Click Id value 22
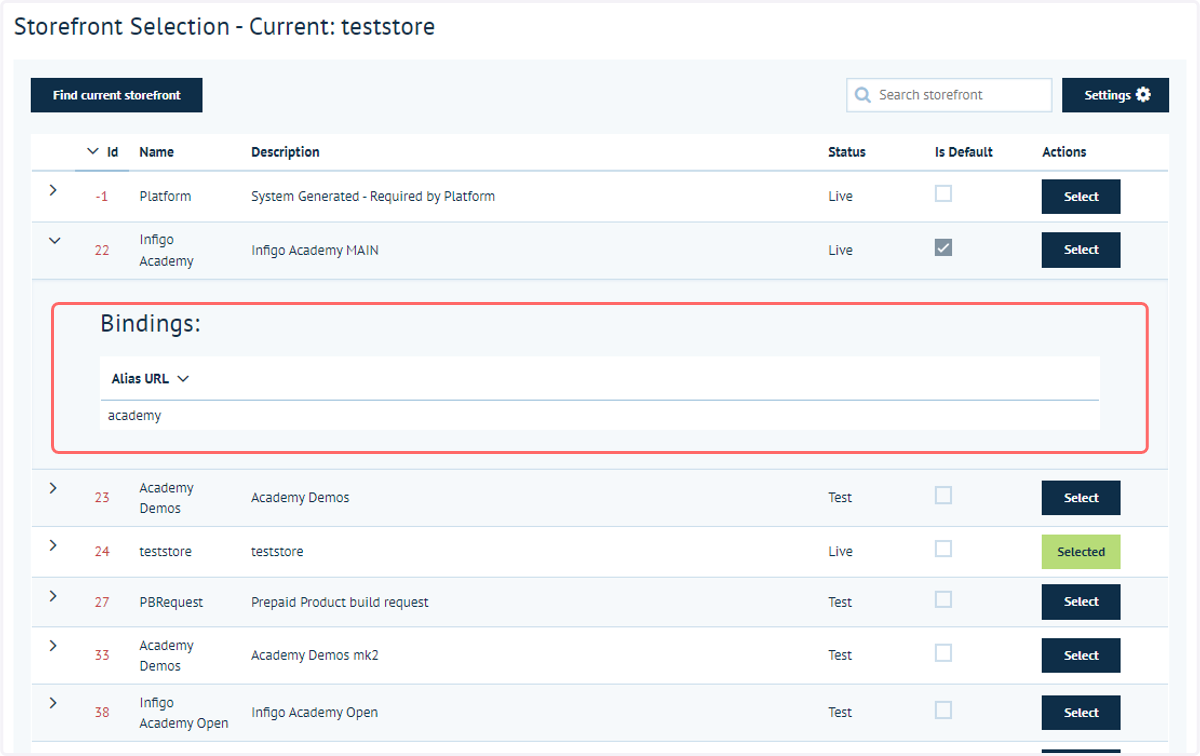1200x756 pixels. 102,250
